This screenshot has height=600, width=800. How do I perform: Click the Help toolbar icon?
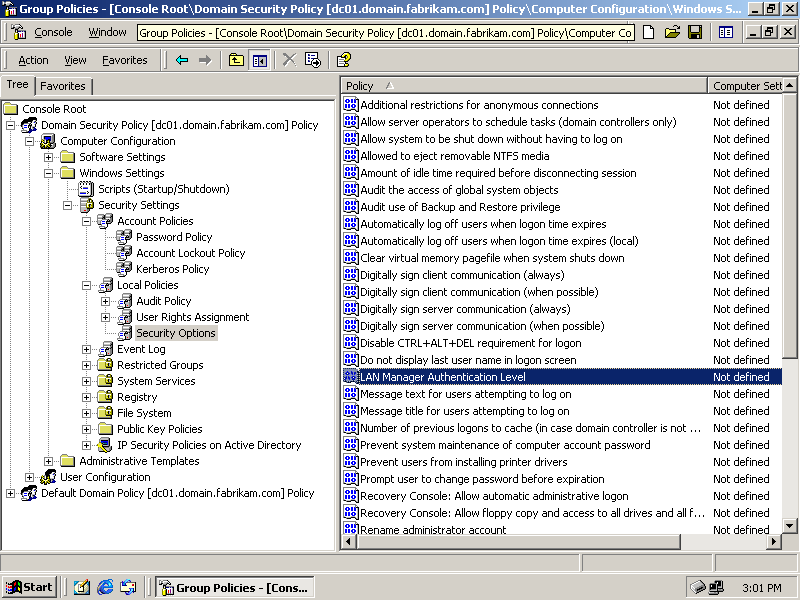coord(343,60)
